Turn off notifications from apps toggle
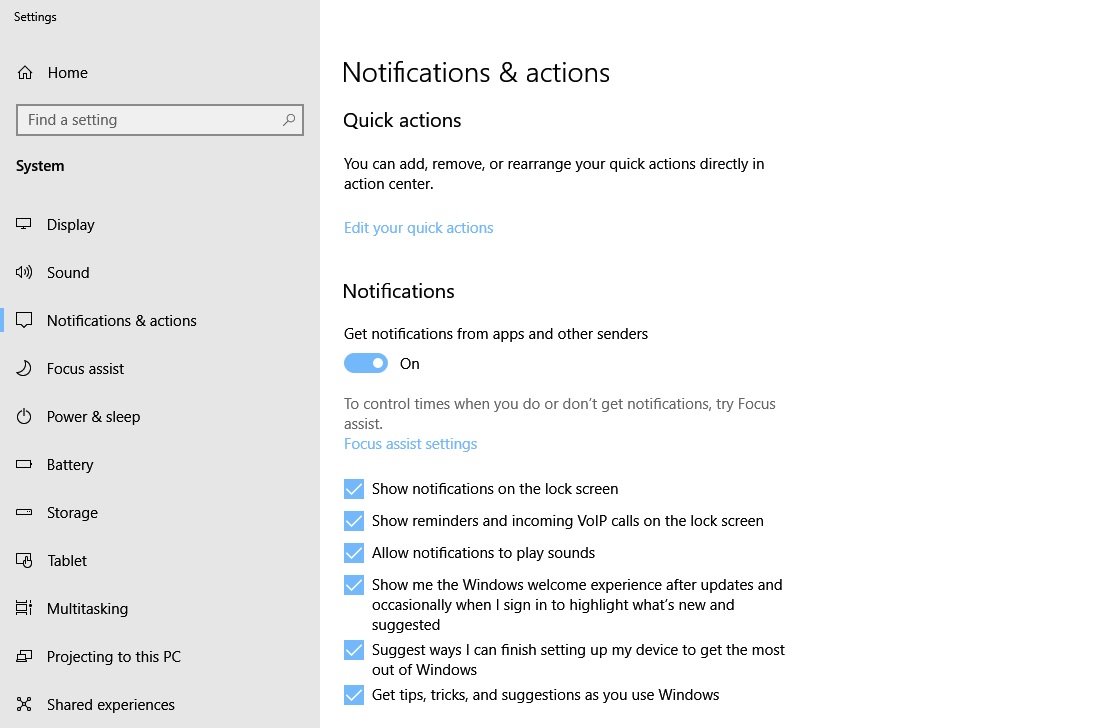This screenshot has height=728, width=1118. tap(366, 363)
